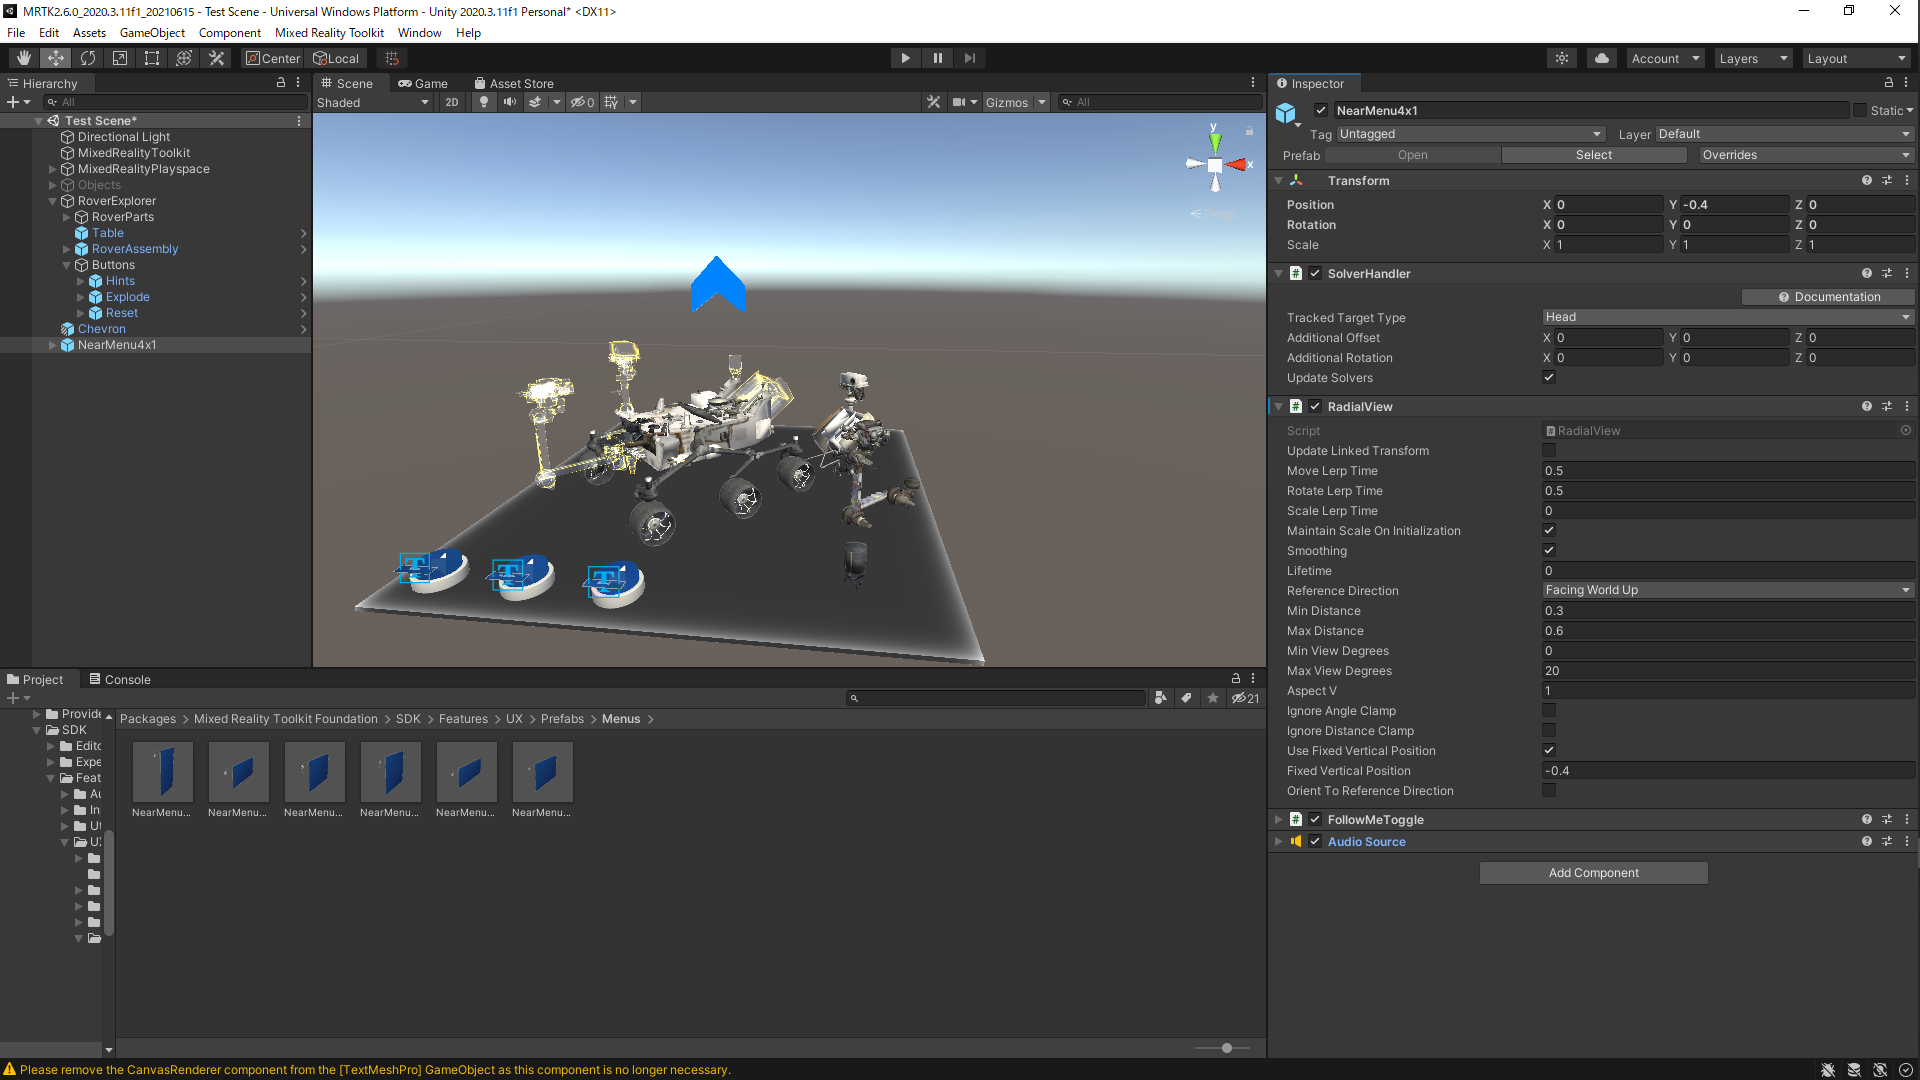Enable Update Linked Transform checkbox
The image size is (1920, 1080).
click(x=1549, y=451)
